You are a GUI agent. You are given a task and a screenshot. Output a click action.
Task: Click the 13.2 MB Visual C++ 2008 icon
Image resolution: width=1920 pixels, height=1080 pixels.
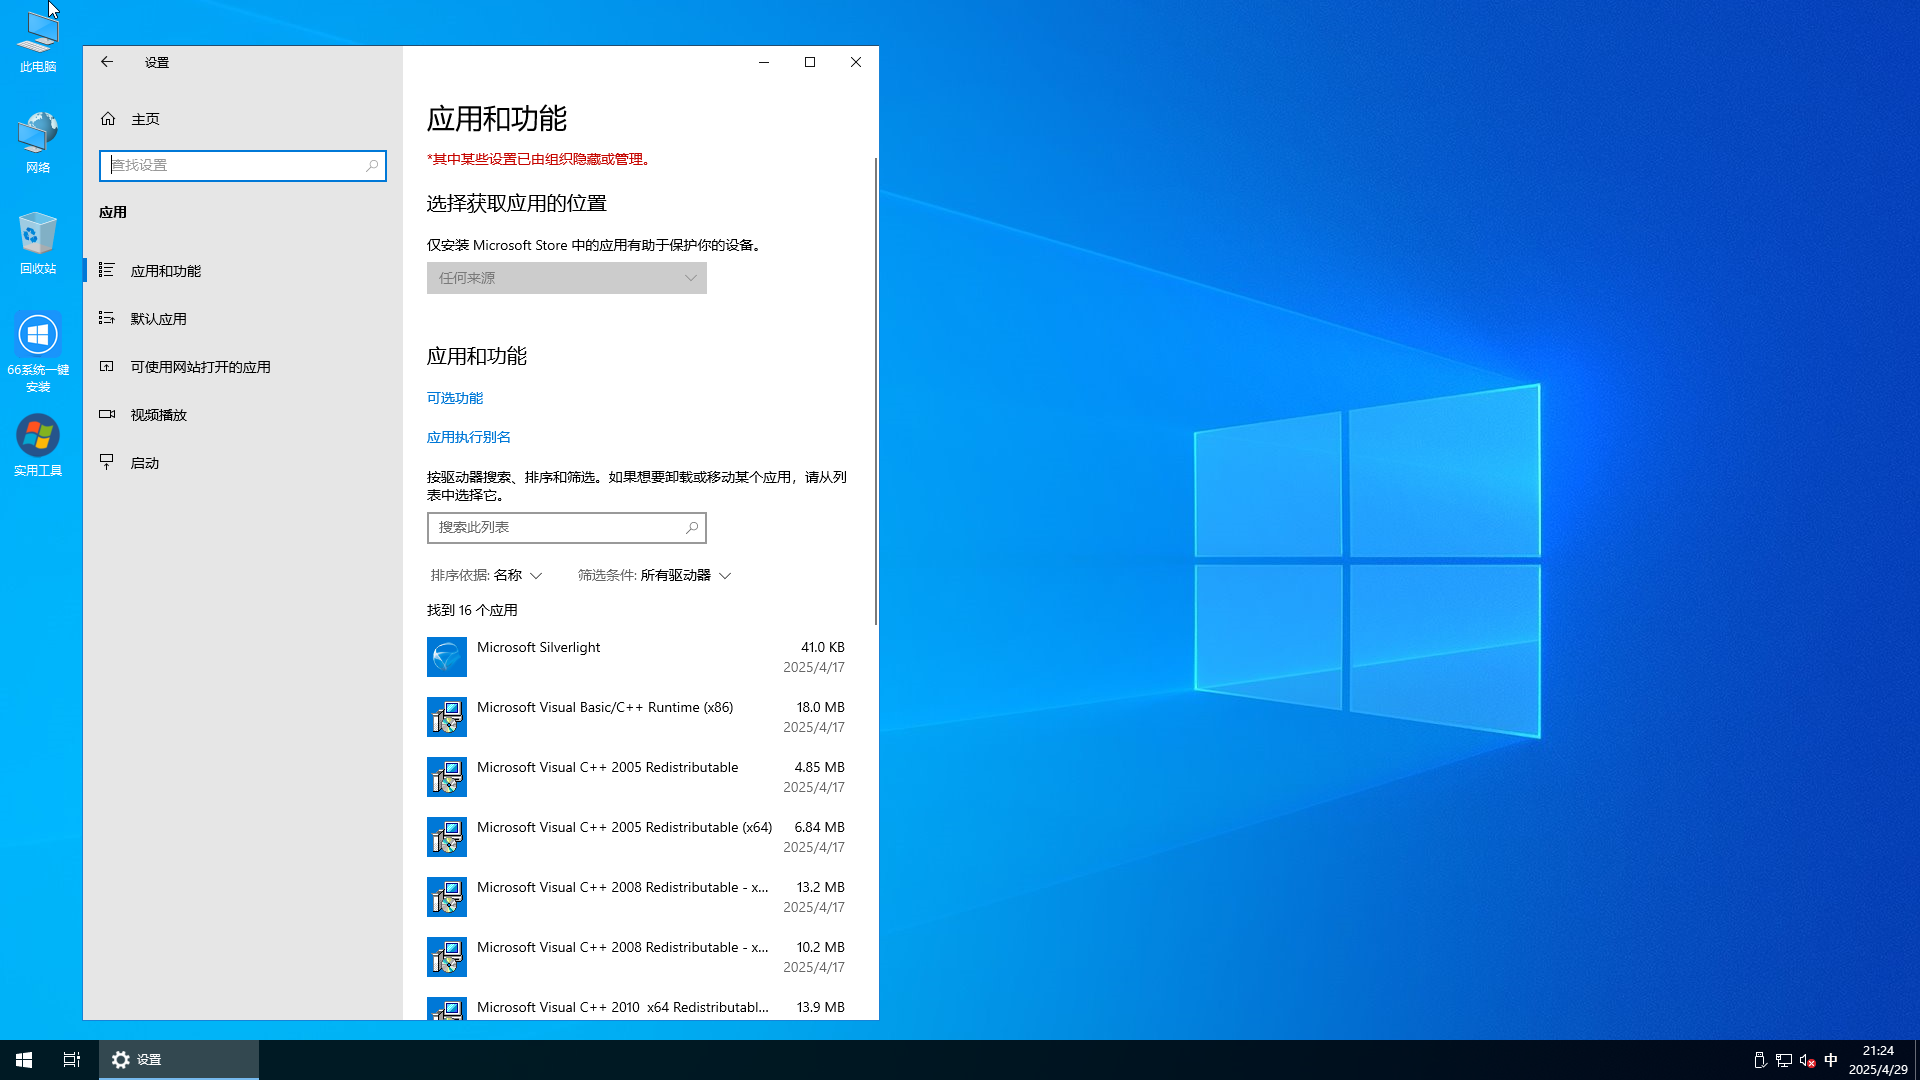(447, 897)
